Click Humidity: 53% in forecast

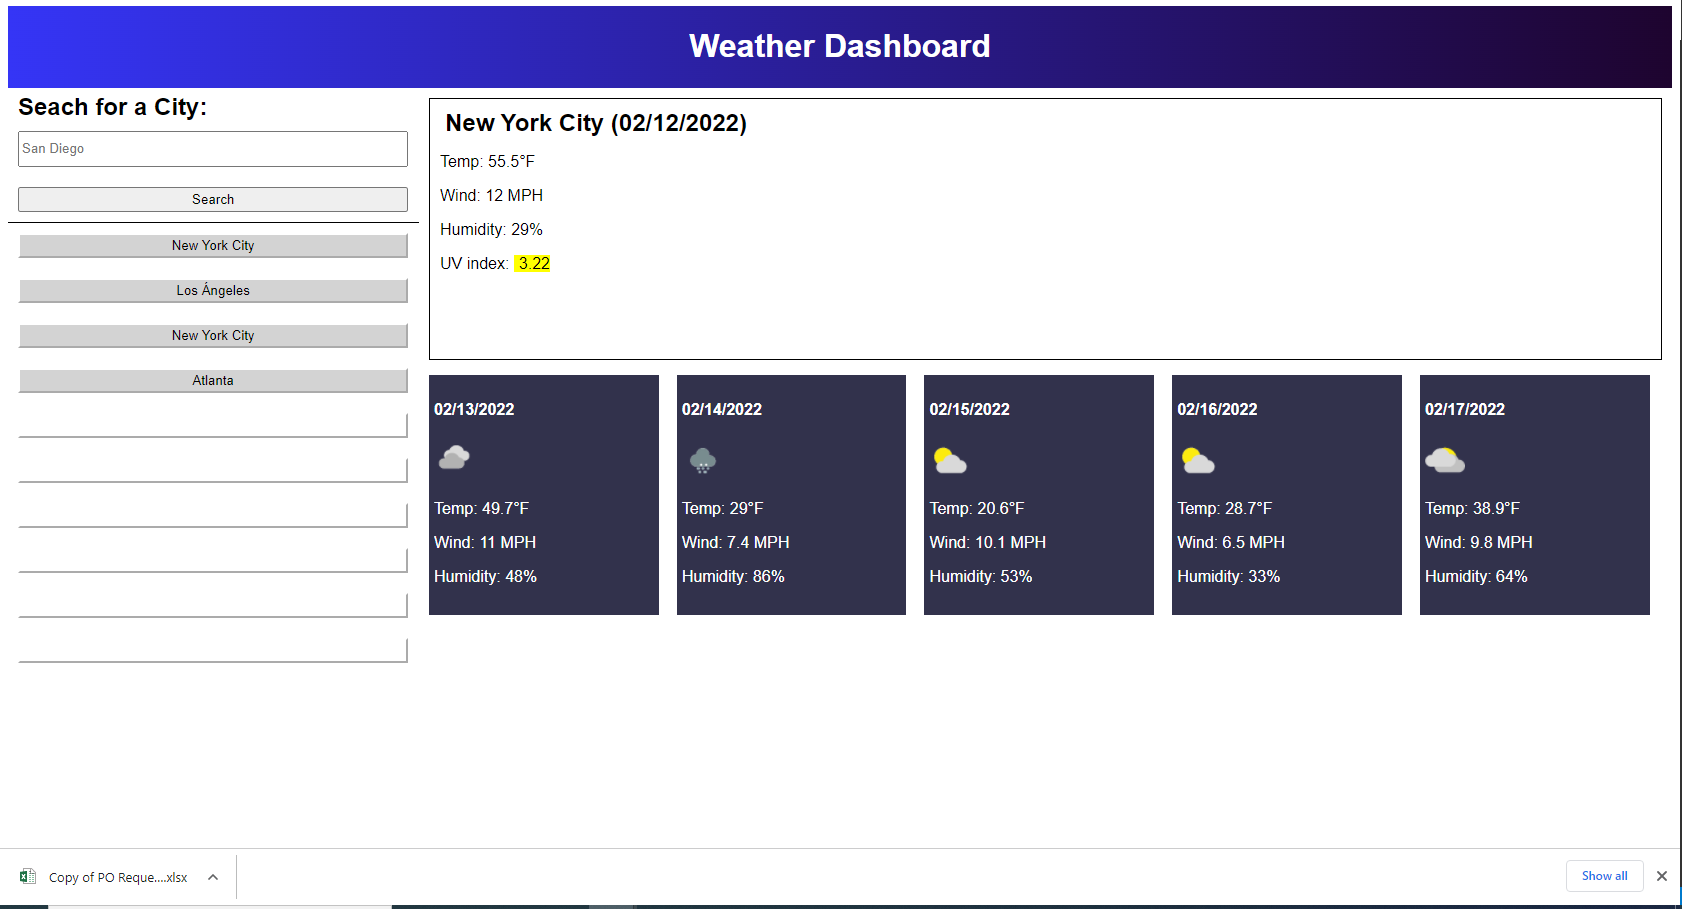[981, 576]
